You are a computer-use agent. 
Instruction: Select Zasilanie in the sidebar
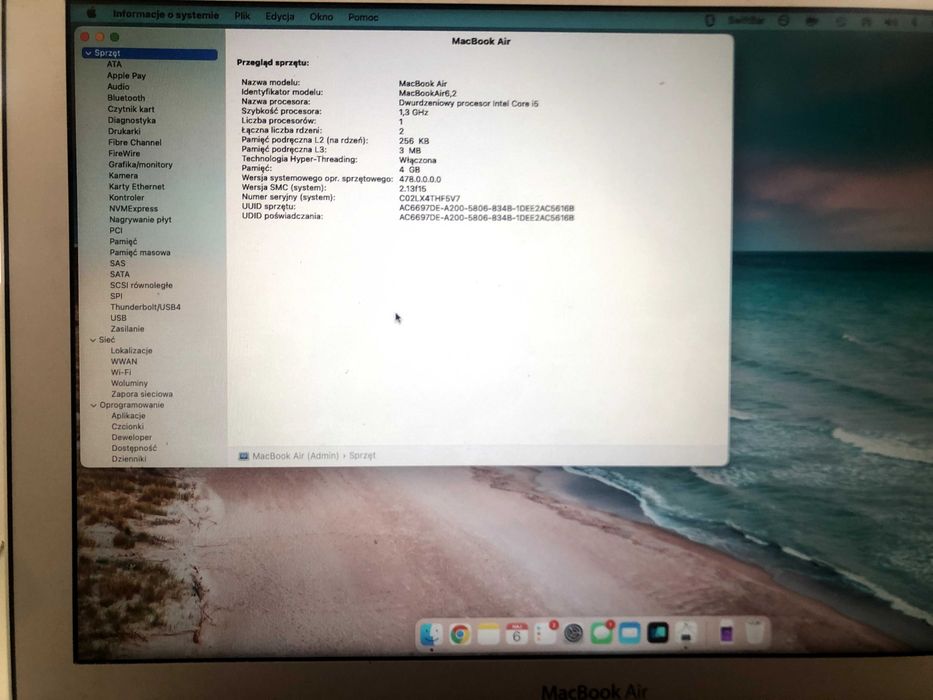click(127, 329)
